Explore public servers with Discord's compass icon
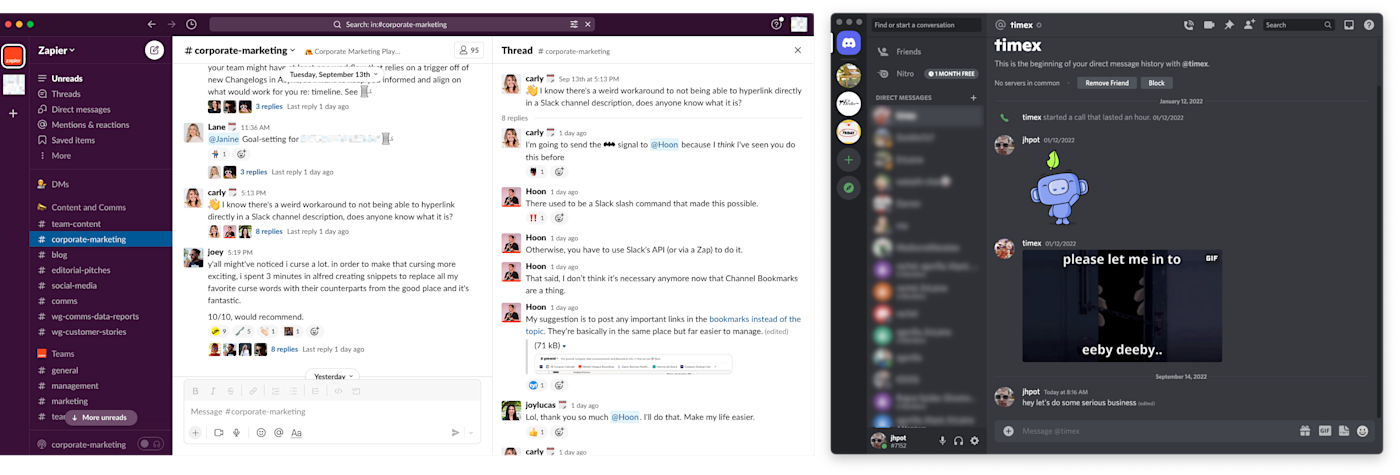The width and height of the screenshot is (1400, 475). pos(848,187)
